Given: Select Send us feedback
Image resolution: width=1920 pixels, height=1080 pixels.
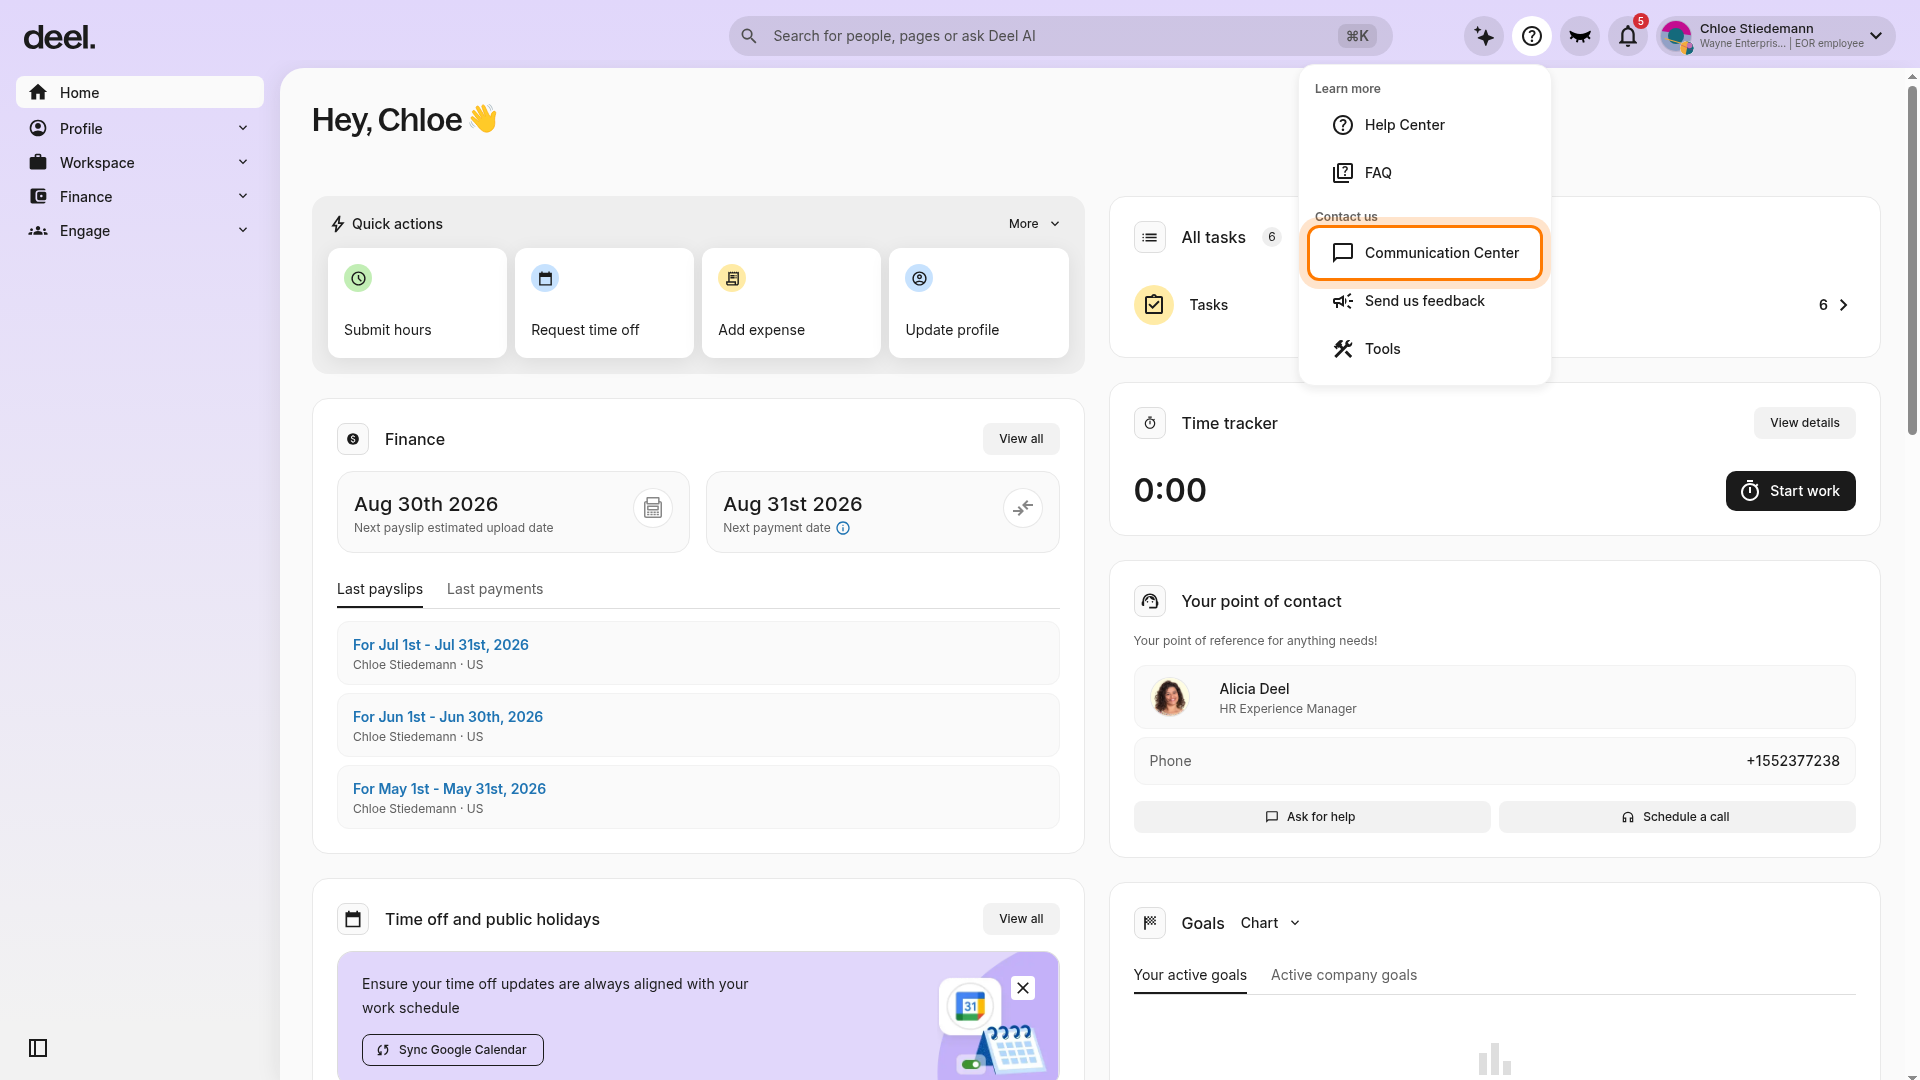Looking at the screenshot, I should click(x=1424, y=301).
